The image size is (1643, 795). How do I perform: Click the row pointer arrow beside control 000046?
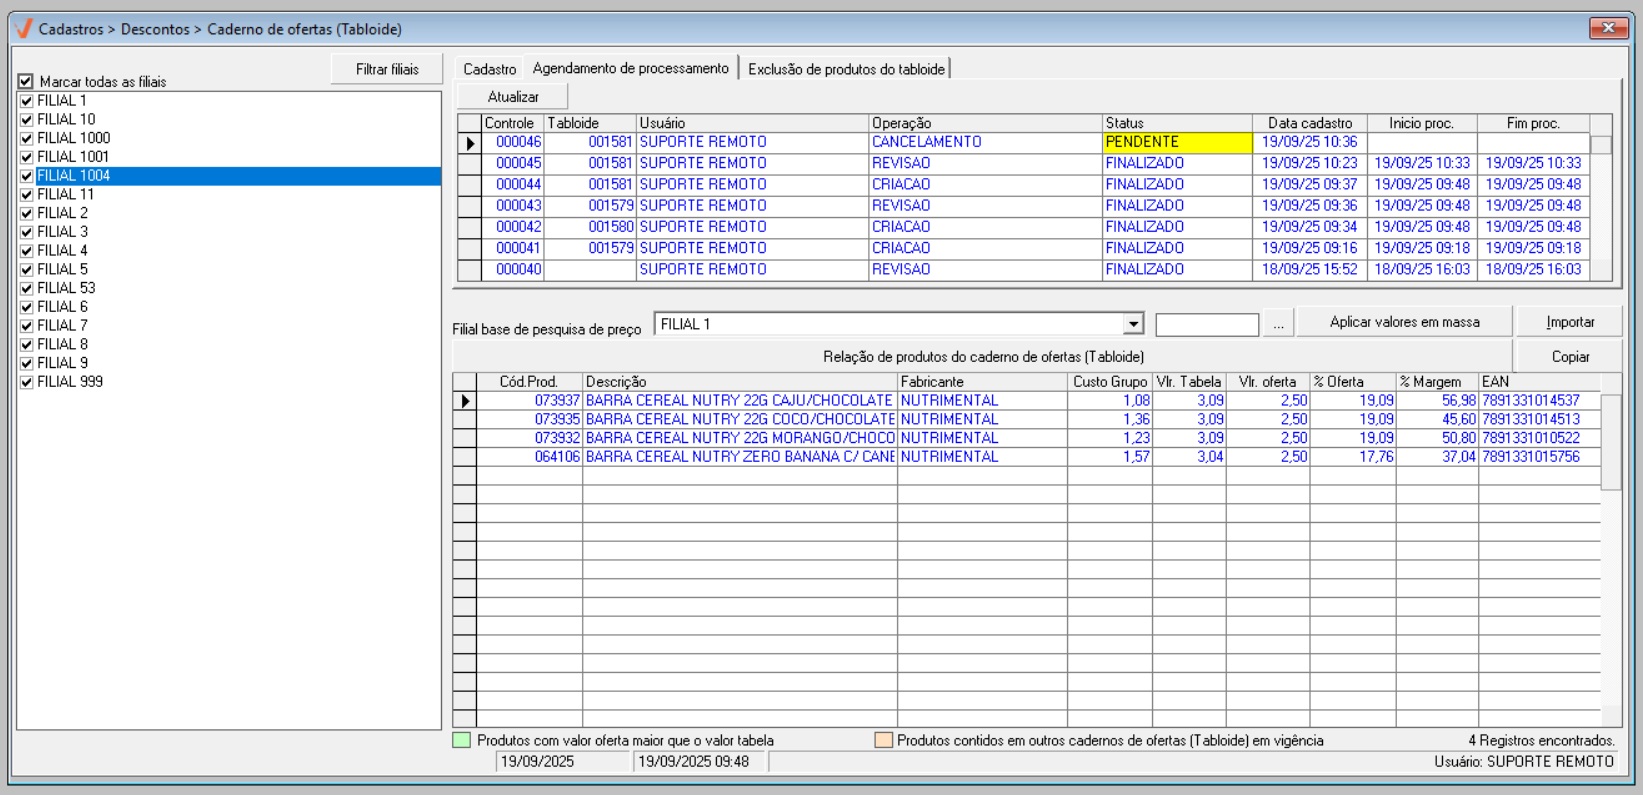pos(470,143)
